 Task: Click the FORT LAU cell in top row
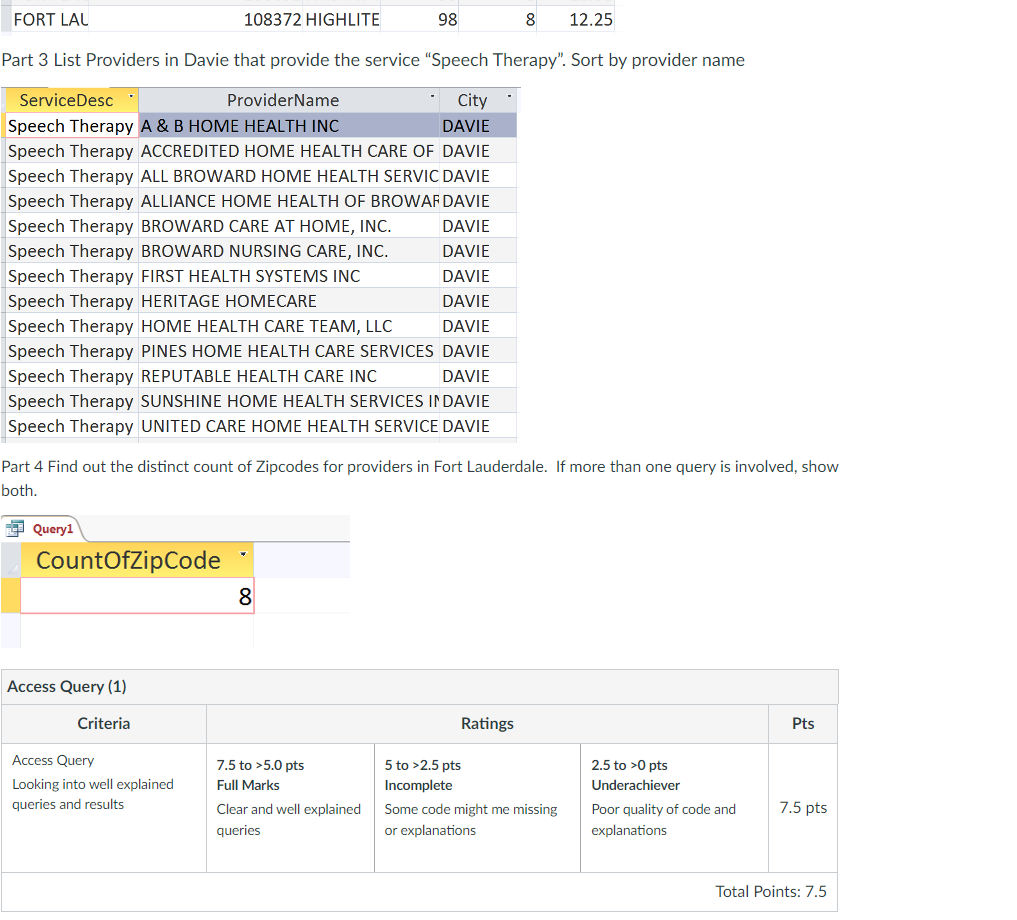click(x=51, y=19)
